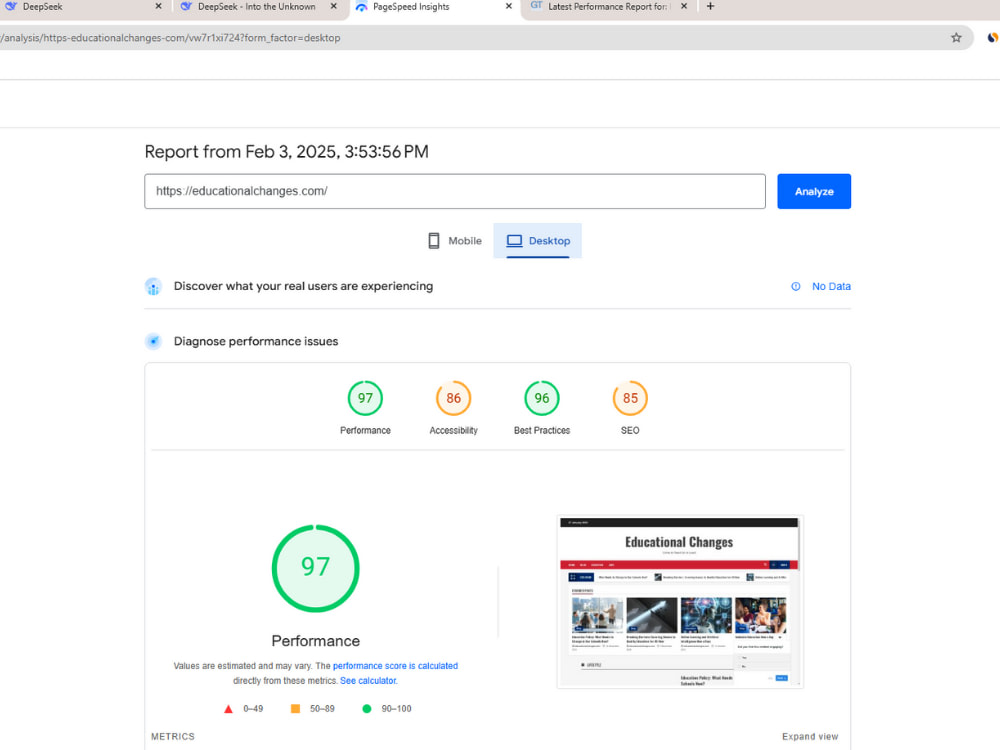Click the SEO label under the gauge
The width and height of the screenshot is (1000, 750).
coord(630,430)
